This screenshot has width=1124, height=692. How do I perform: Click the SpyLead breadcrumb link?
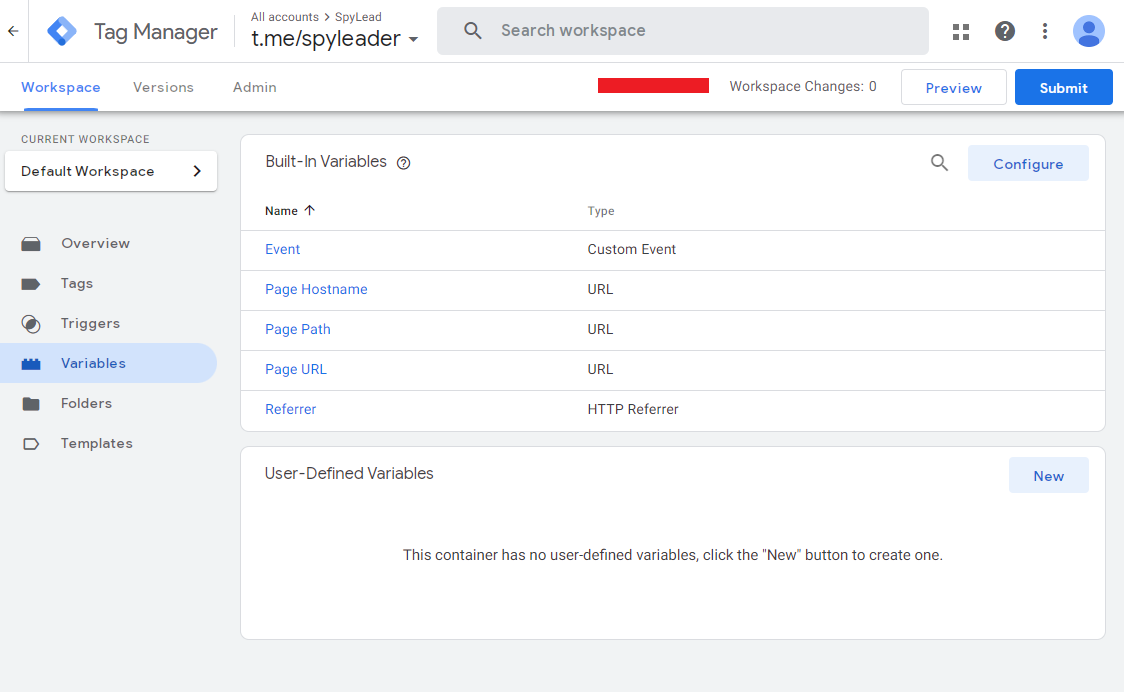click(358, 16)
